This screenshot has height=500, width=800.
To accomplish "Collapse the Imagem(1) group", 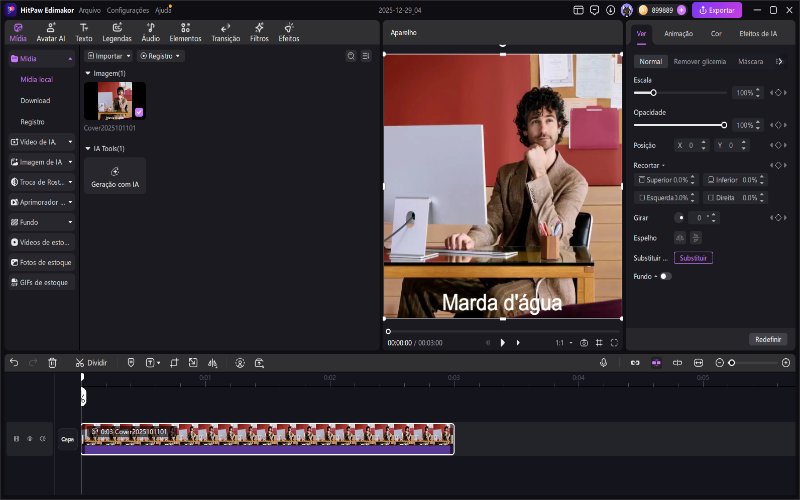I will pyautogui.click(x=88, y=73).
